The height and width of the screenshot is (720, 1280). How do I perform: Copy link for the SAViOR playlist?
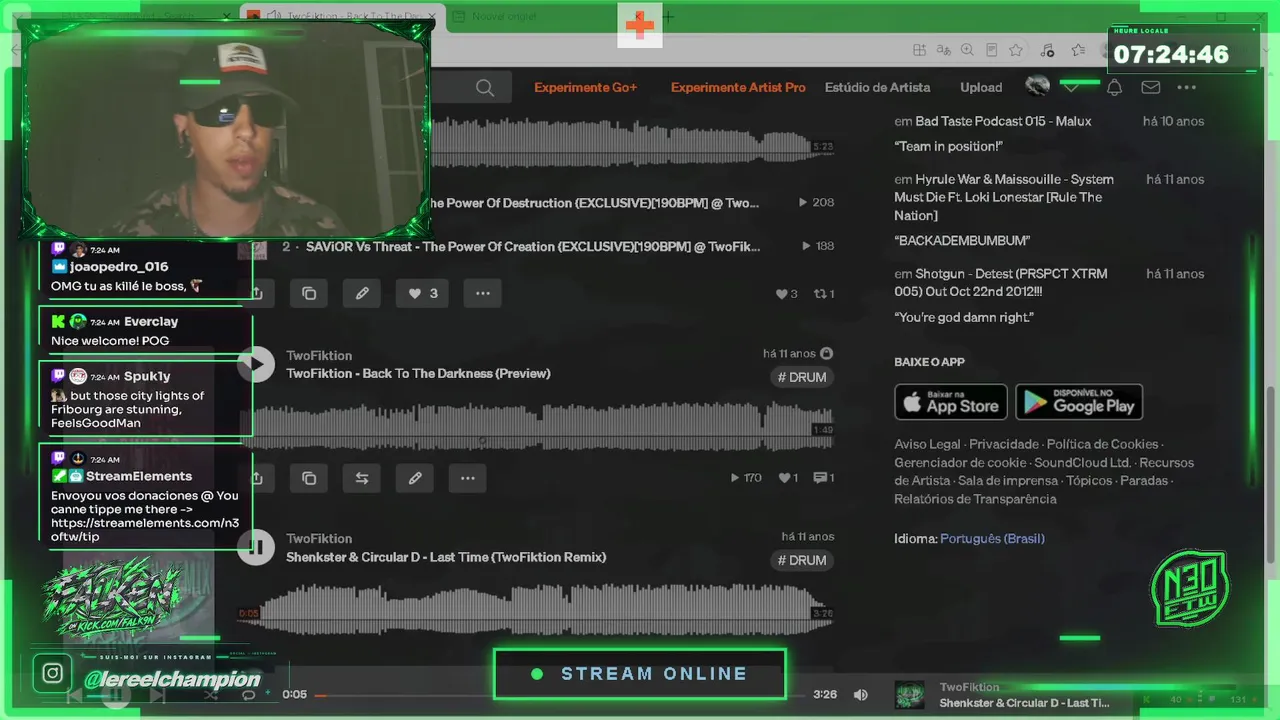point(309,293)
